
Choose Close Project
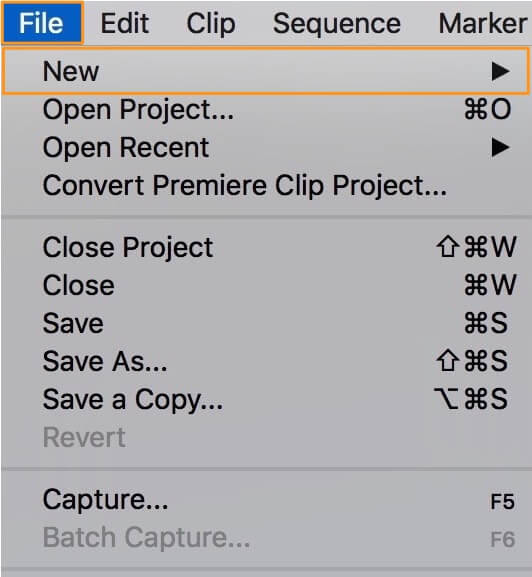(266, 247)
